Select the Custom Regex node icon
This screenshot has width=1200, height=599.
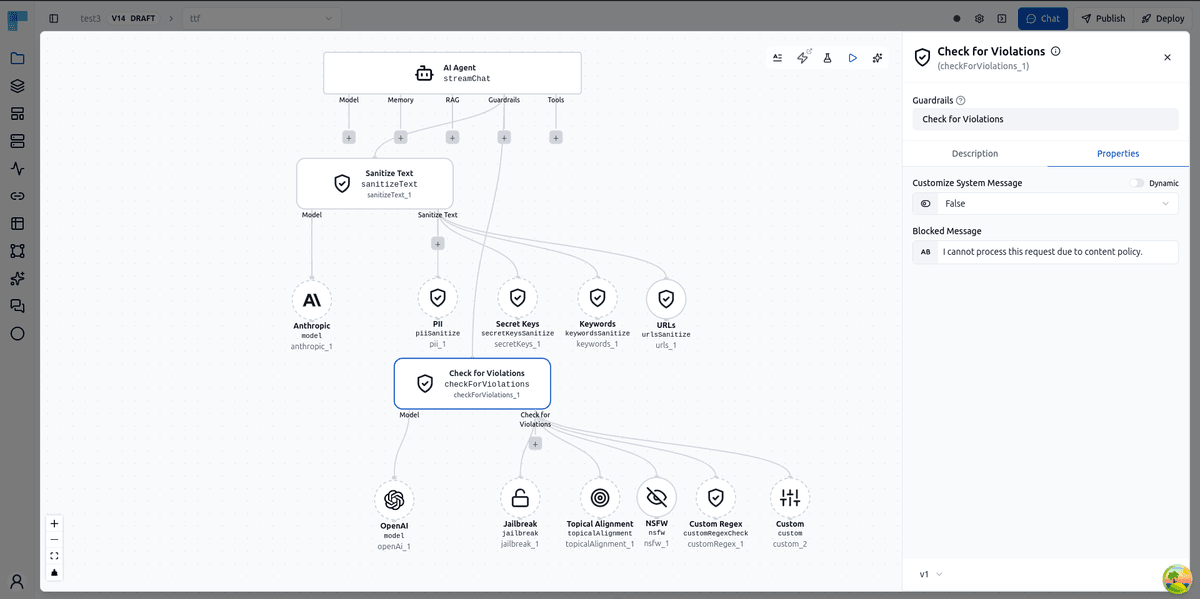(715, 497)
